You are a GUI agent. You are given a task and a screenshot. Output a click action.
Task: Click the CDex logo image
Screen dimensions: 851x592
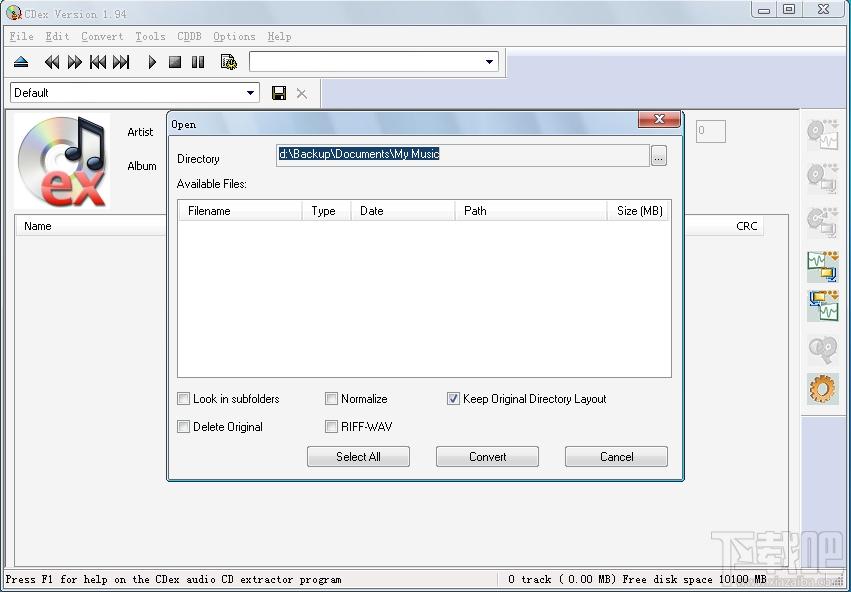tap(62, 161)
